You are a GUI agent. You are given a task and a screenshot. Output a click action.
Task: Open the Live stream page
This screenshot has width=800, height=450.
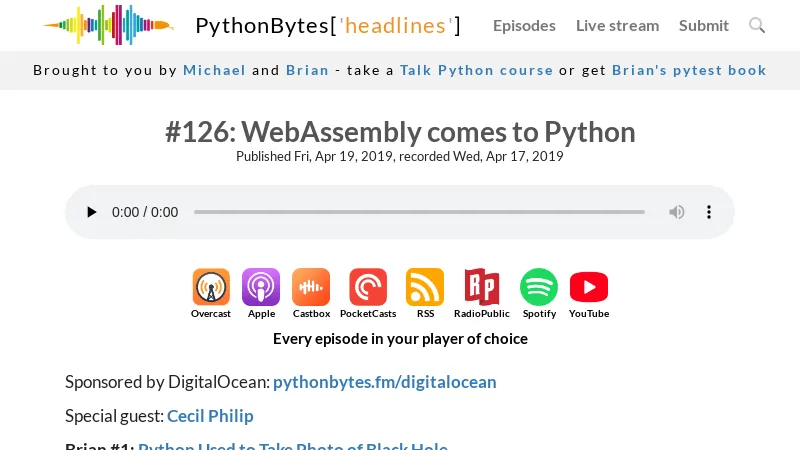[617, 26]
